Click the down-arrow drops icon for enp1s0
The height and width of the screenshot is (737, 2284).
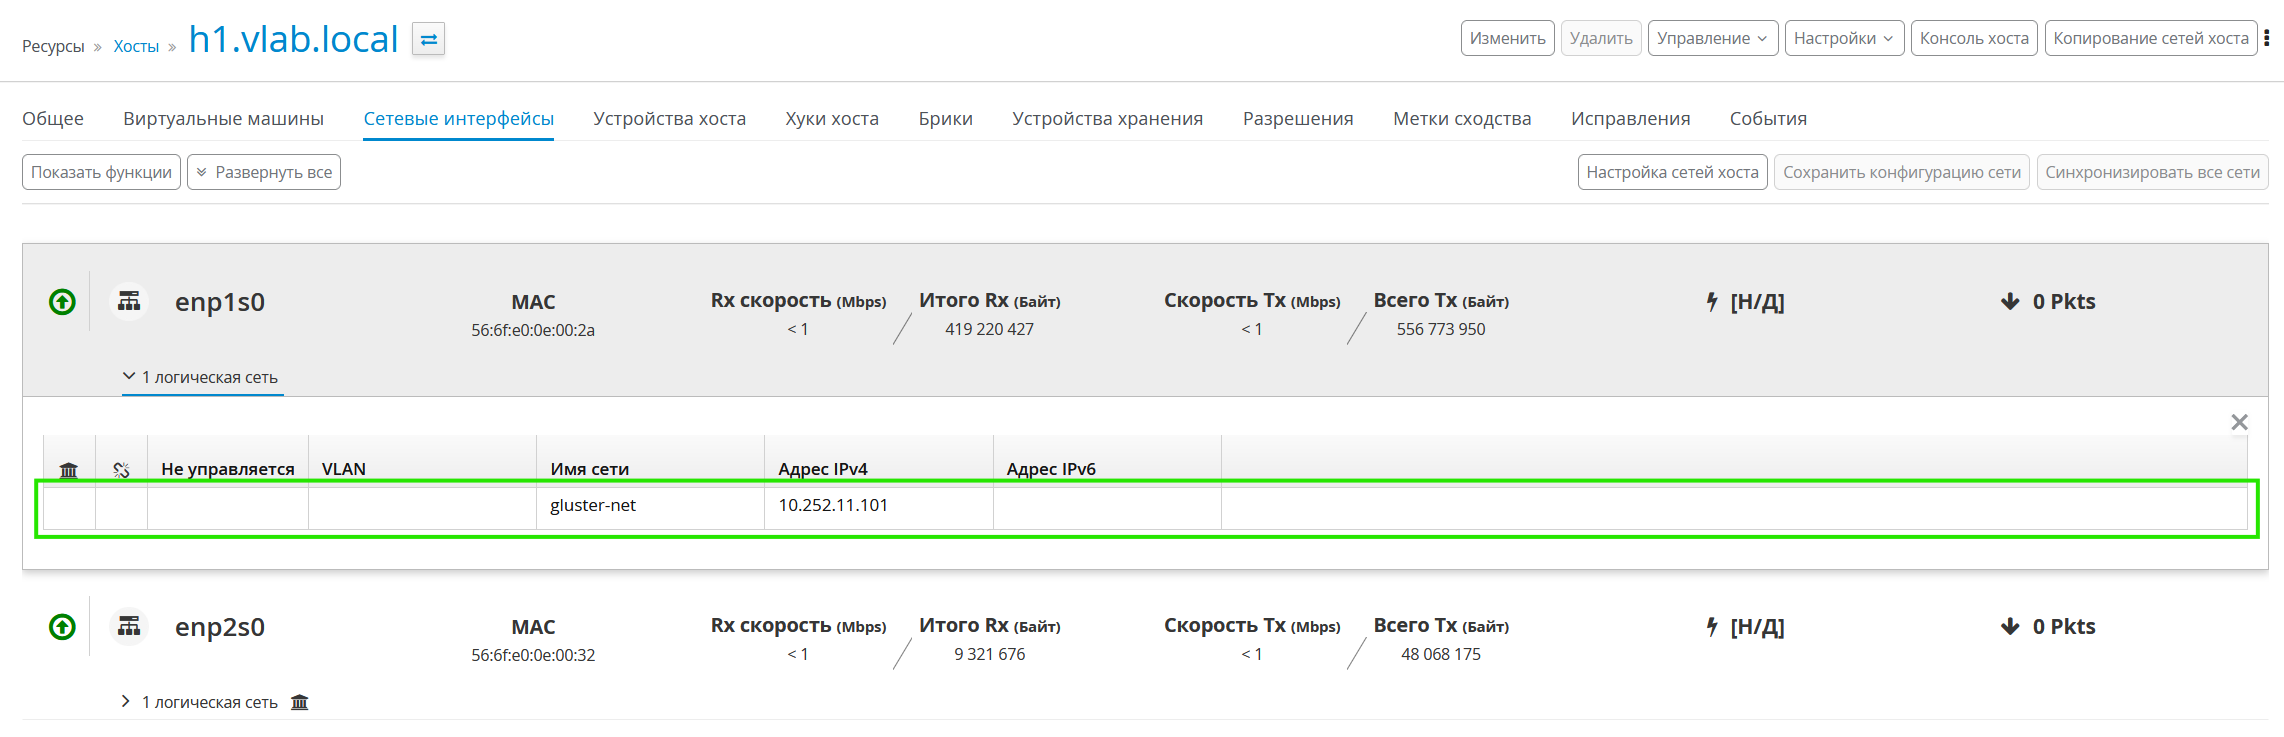click(x=2010, y=302)
